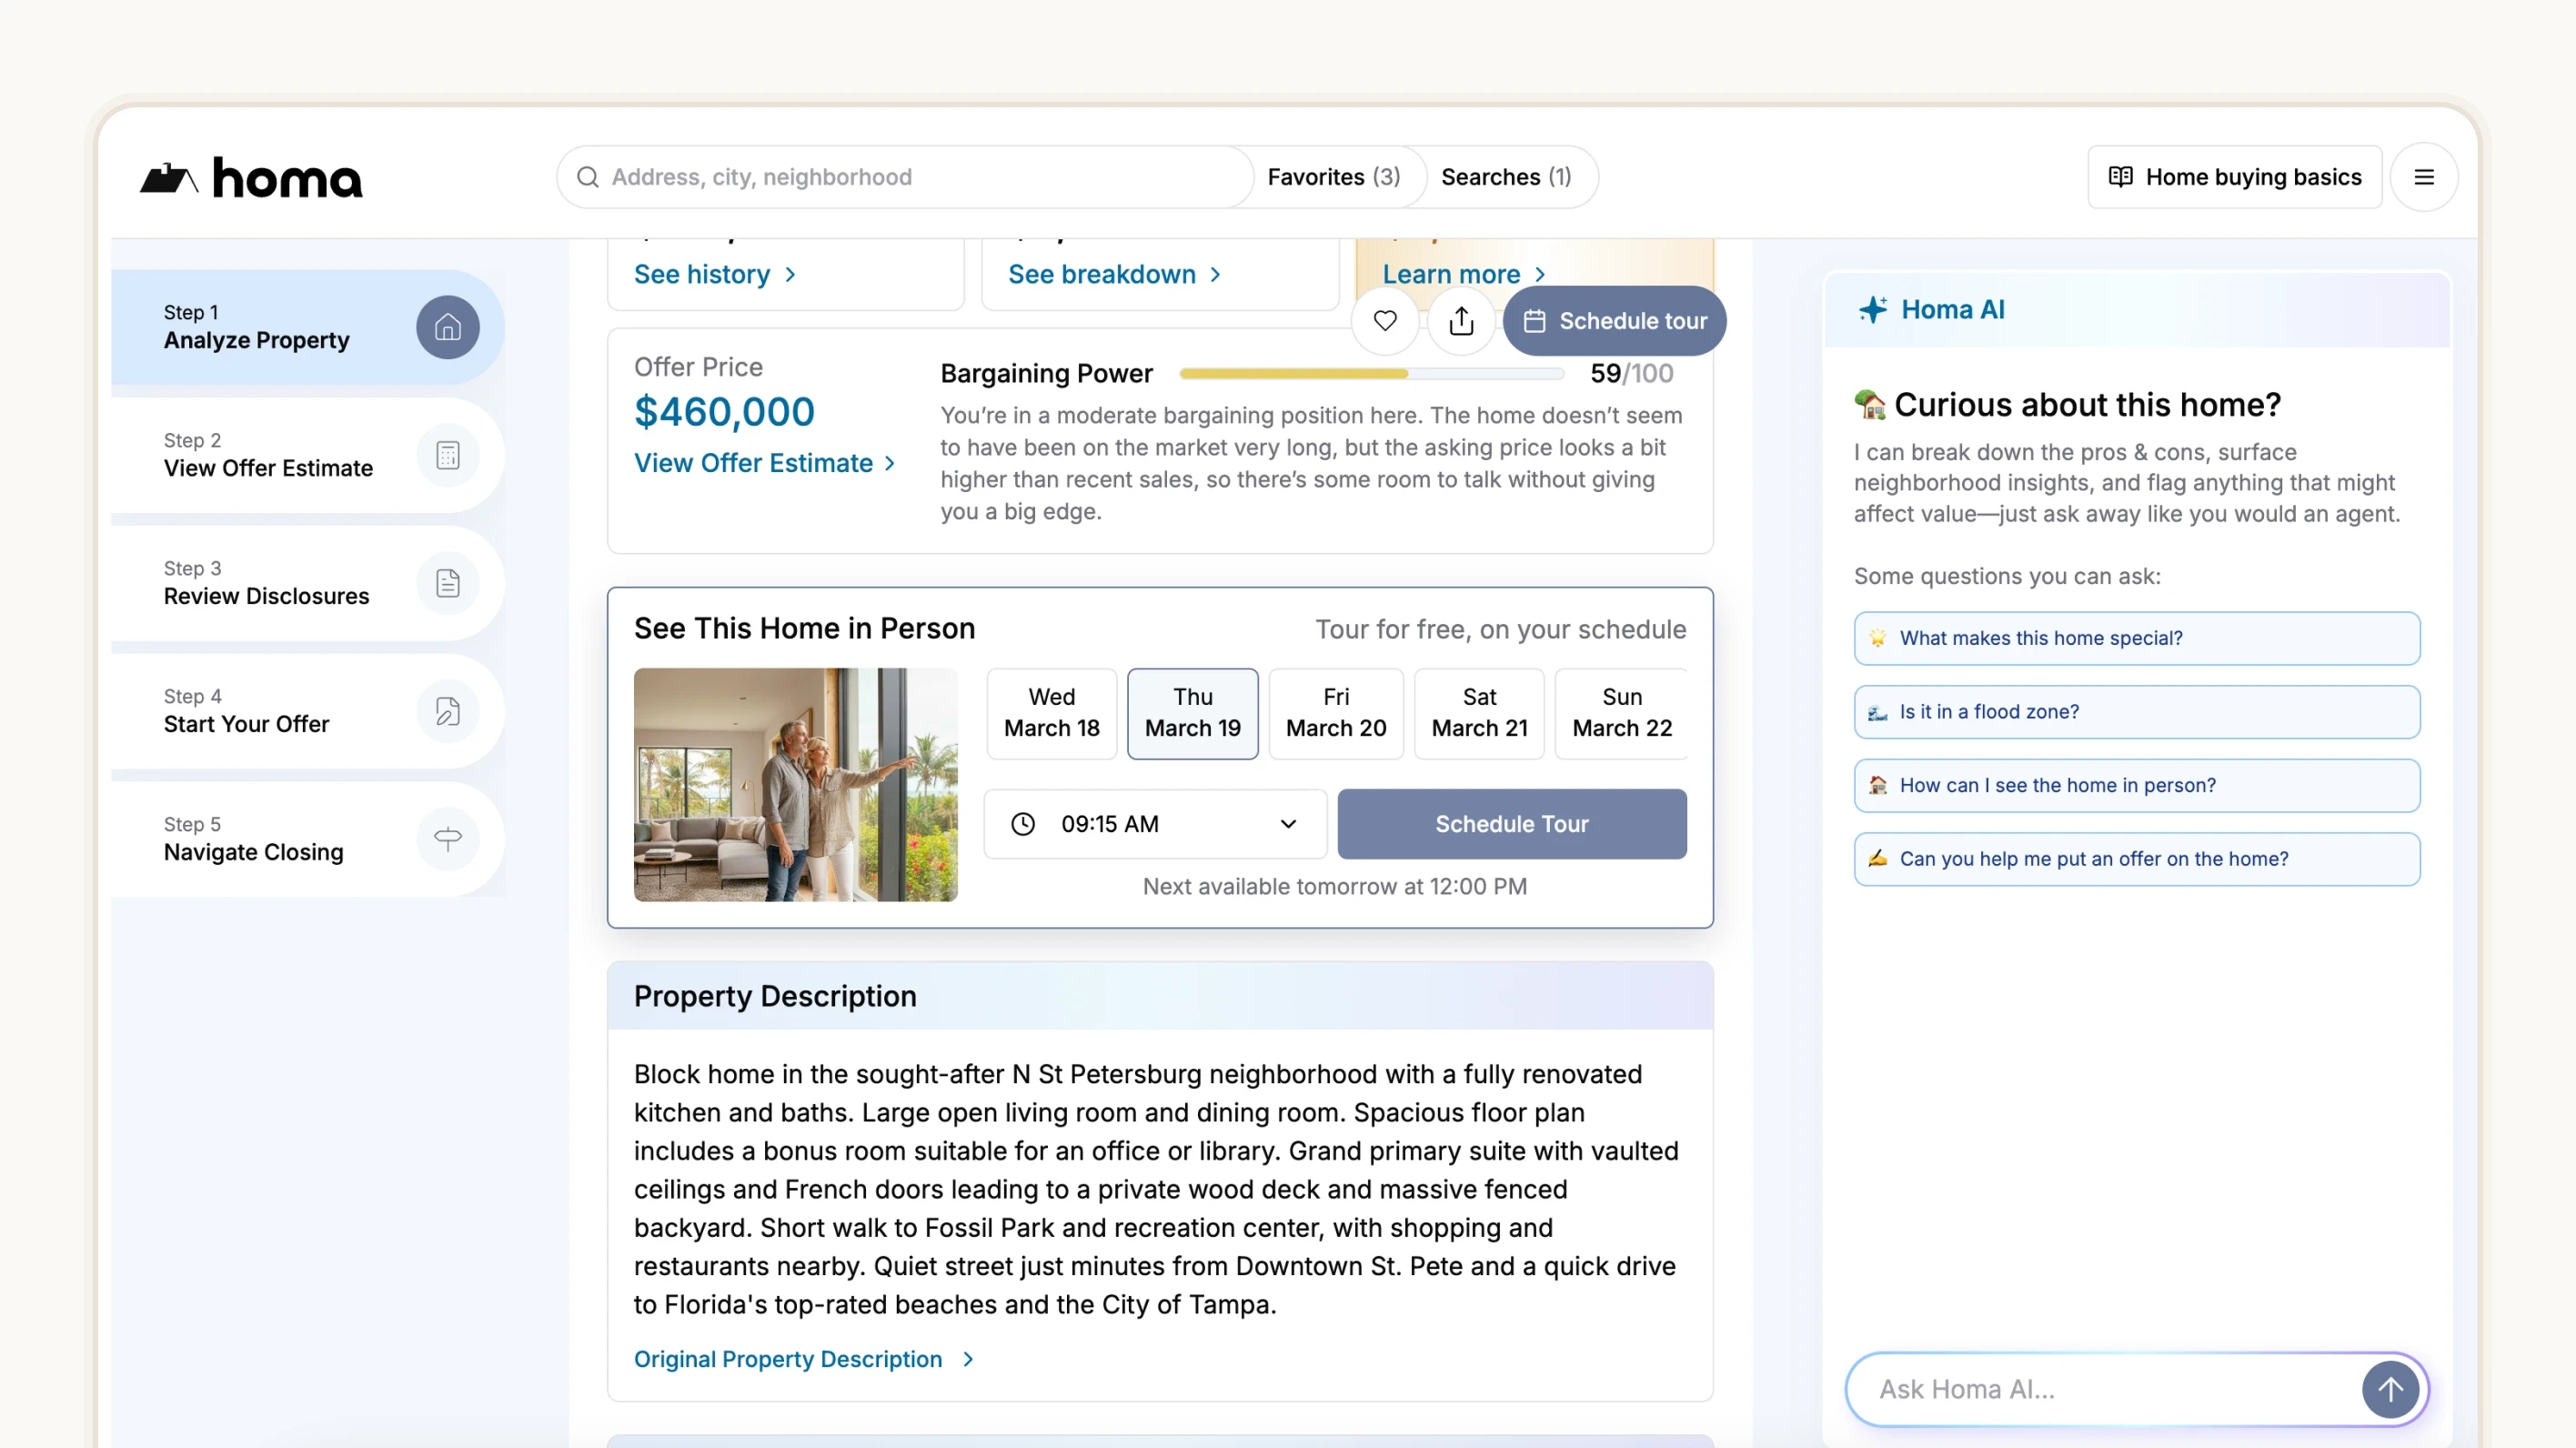The image size is (2576, 1448).
Task: Click the share upload icon
Action: pos(1461,321)
